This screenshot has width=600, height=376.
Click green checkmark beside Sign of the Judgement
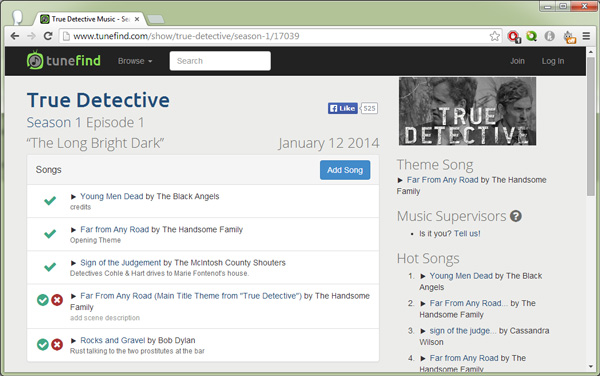[x=50, y=267]
